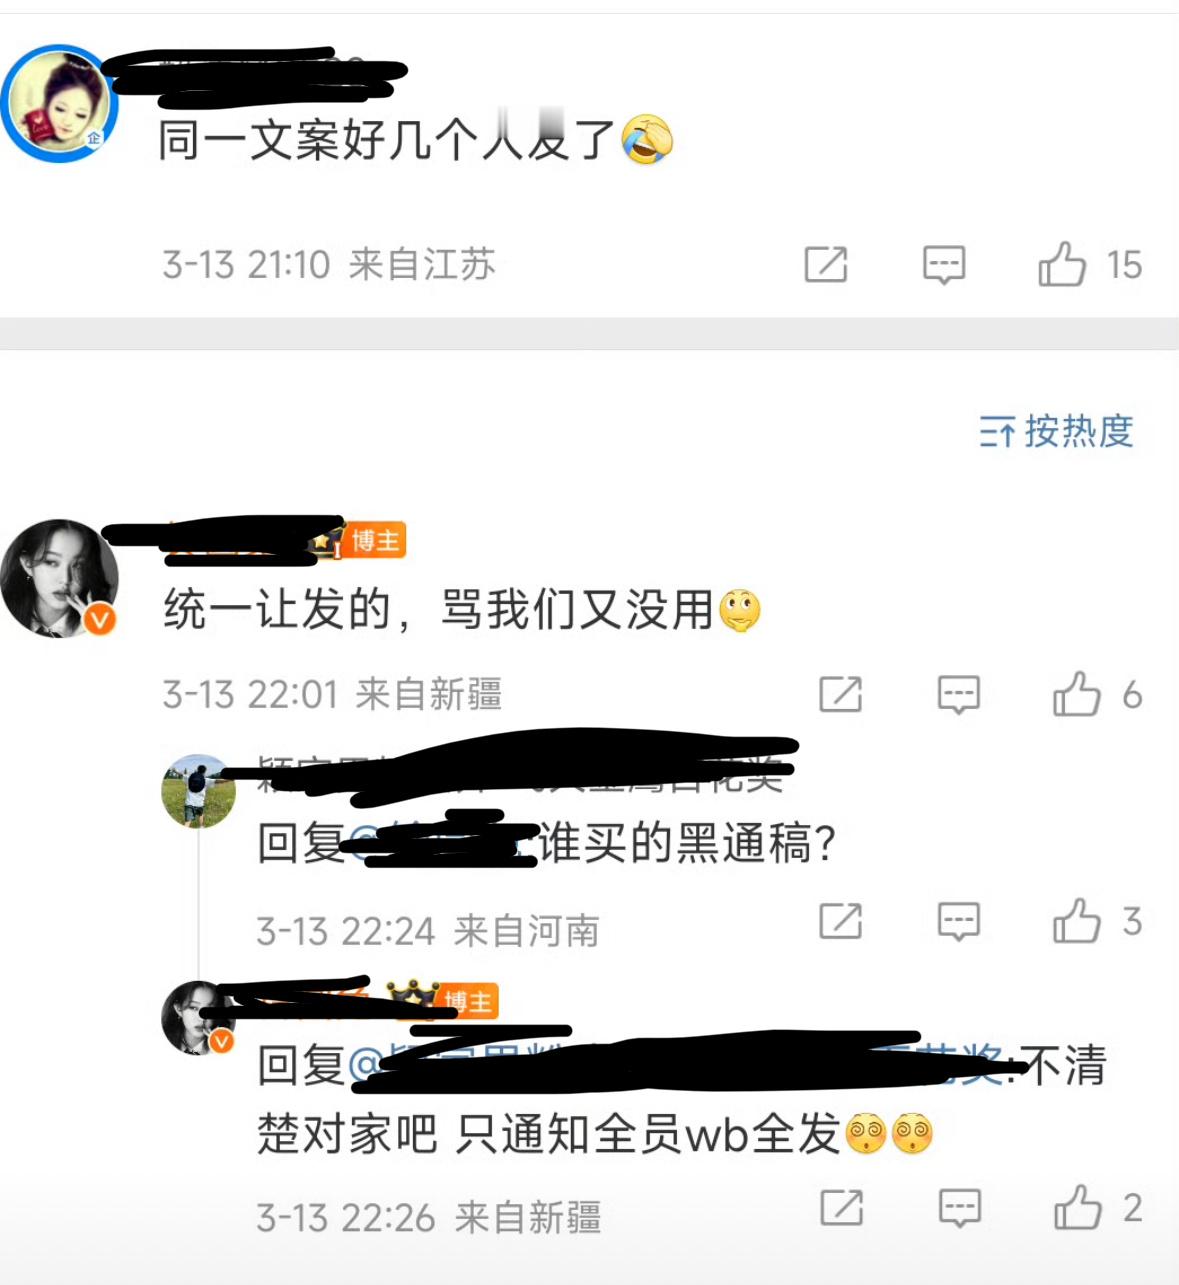Tap the repost icon on the 22:26 reply
Screen dimensions: 1179x1285
(x=841, y=1208)
